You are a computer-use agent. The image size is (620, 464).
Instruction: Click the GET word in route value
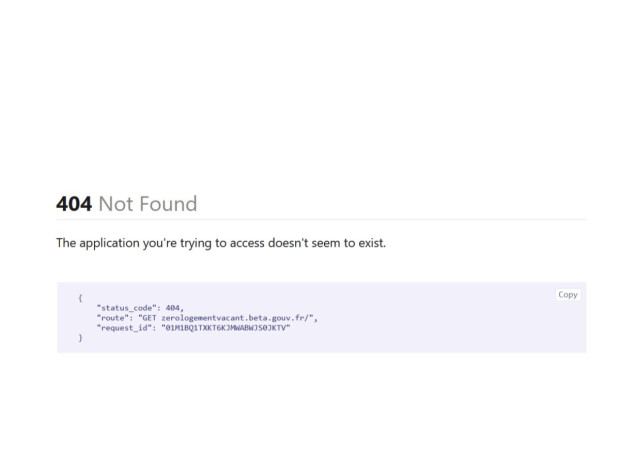tap(149, 318)
